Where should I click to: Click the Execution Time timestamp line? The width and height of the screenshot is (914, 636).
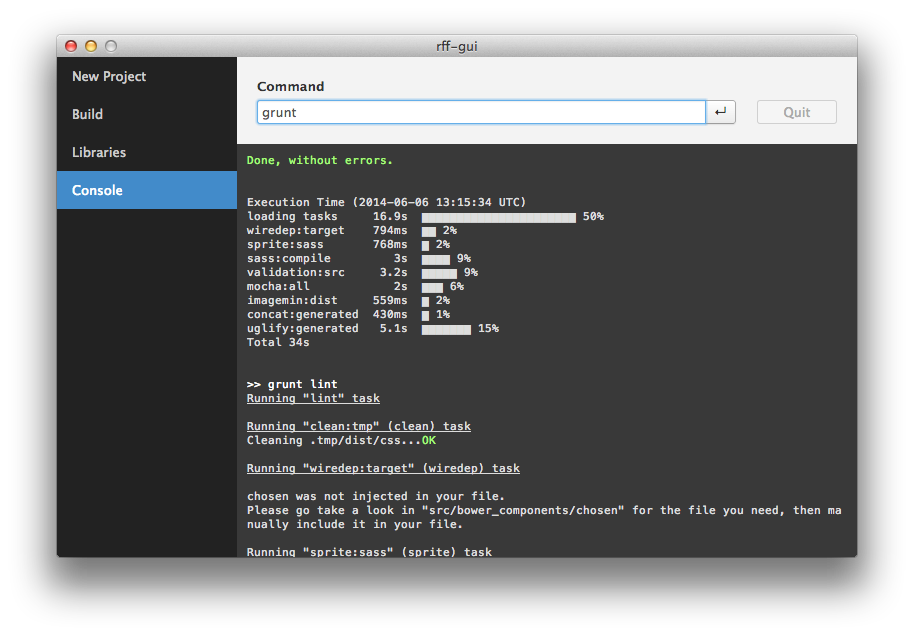386,202
